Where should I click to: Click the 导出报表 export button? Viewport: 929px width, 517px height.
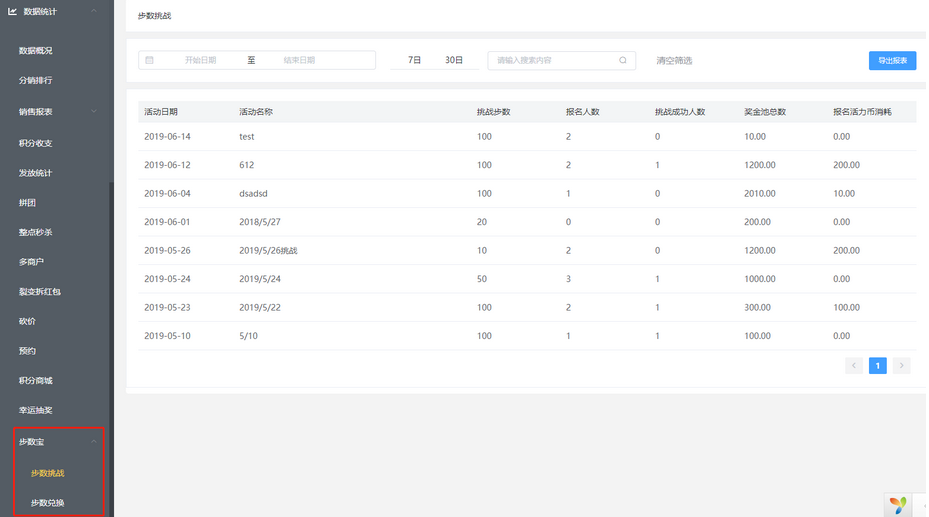892,60
